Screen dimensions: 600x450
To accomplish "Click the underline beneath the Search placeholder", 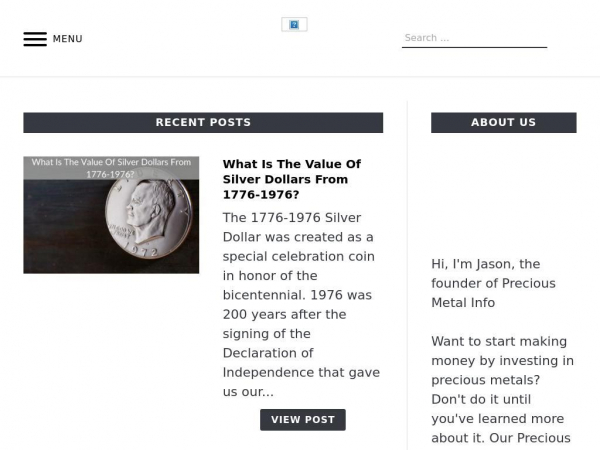I will pyautogui.click(x=474, y=47).
